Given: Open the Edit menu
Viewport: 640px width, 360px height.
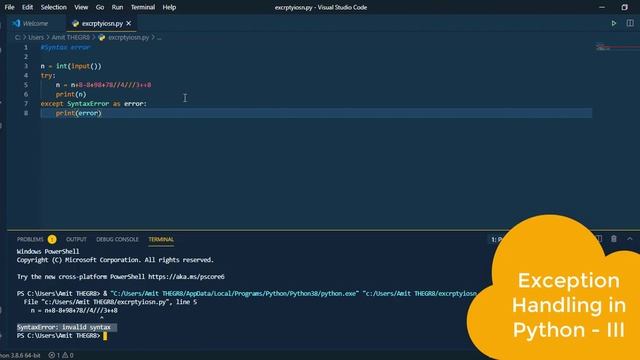Looking at the screenshot, I should (27, 7).
